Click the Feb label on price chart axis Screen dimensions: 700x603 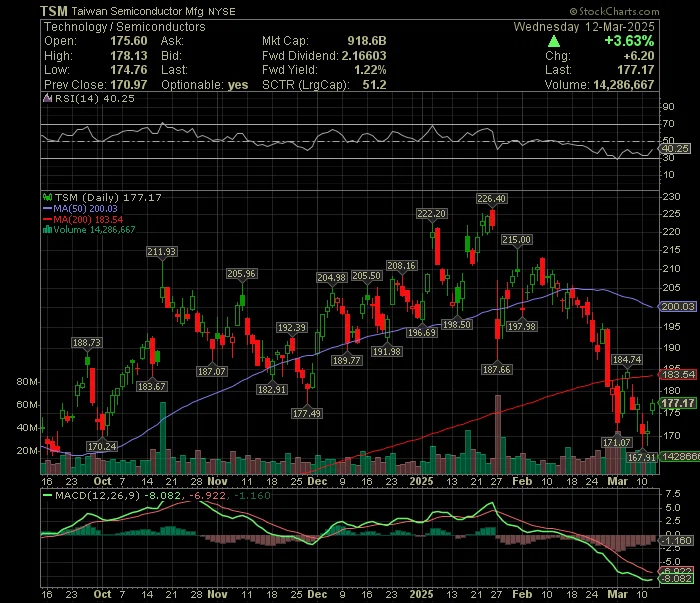point(522,482)
